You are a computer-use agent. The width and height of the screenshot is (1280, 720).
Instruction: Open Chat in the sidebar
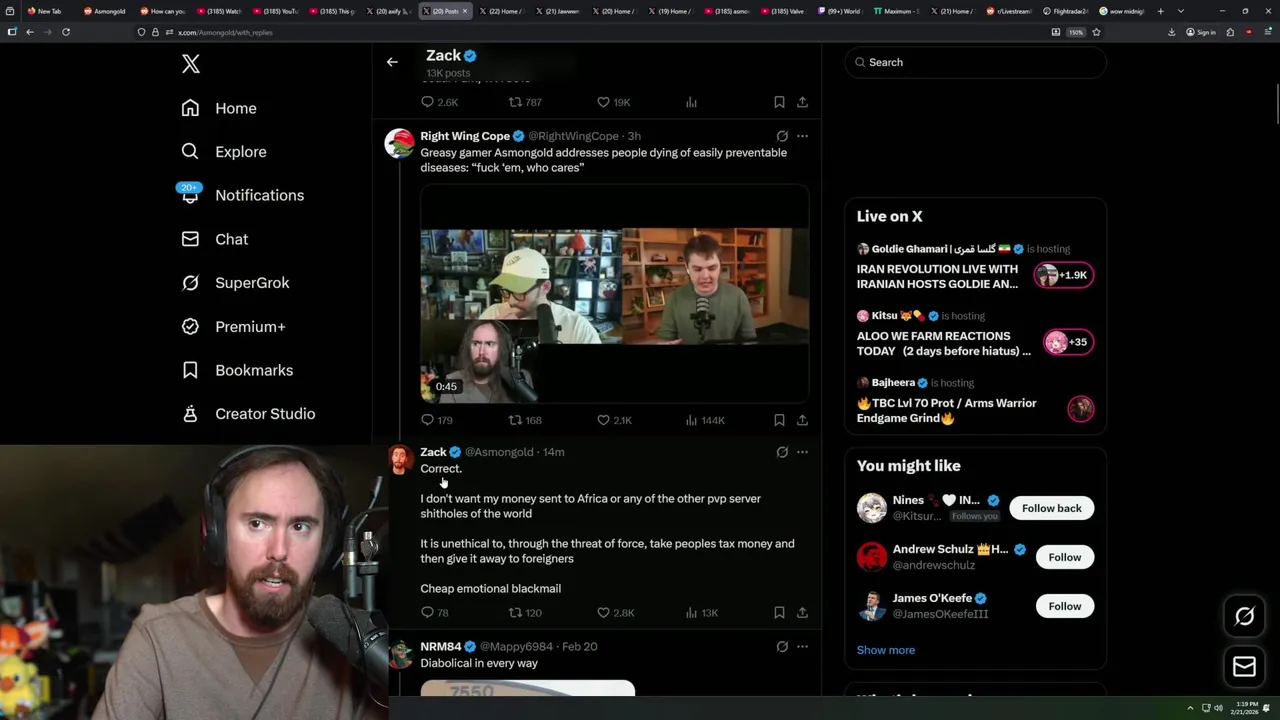[x=214, y=239]
